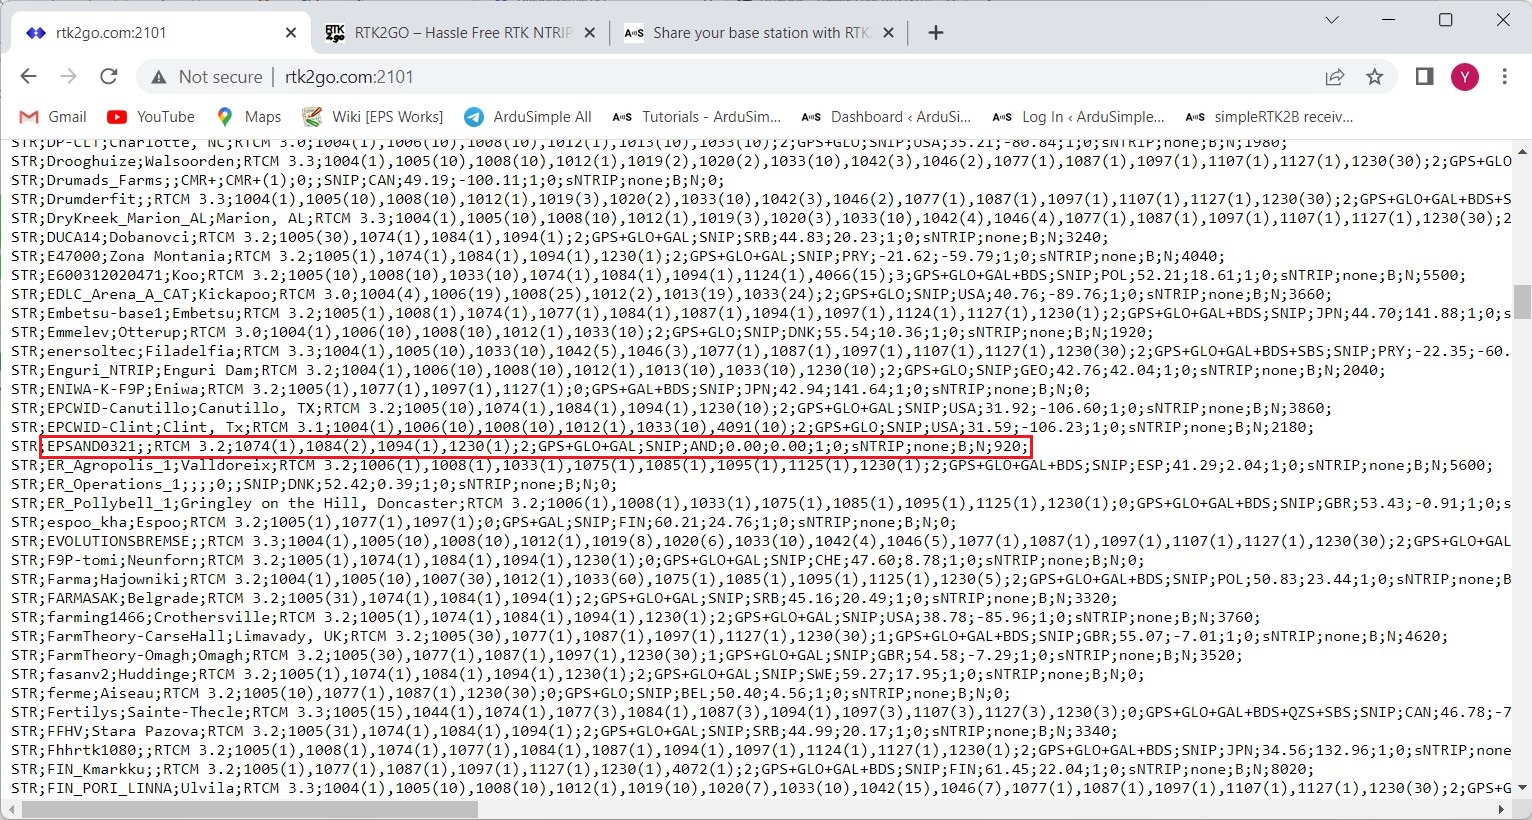Open the Maps bookmark
The width and height of the screenshot is (1532, 820).
click(249, 117)
